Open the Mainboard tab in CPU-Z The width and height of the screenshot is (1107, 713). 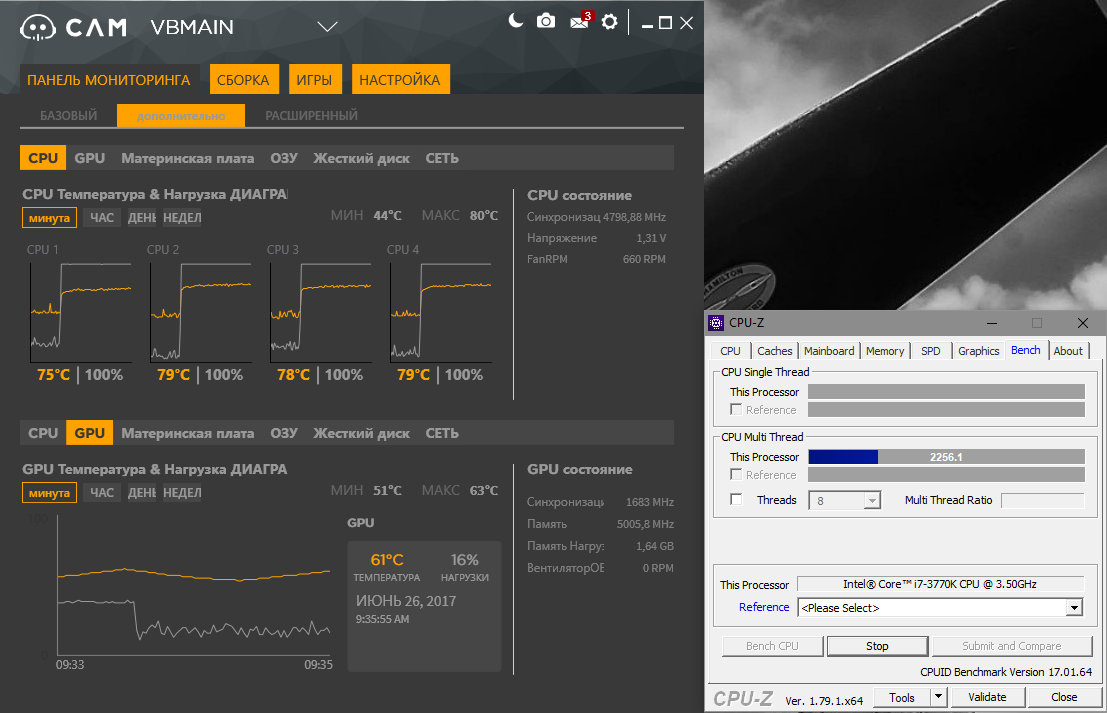pyautogui.click(x=829, y=351)
